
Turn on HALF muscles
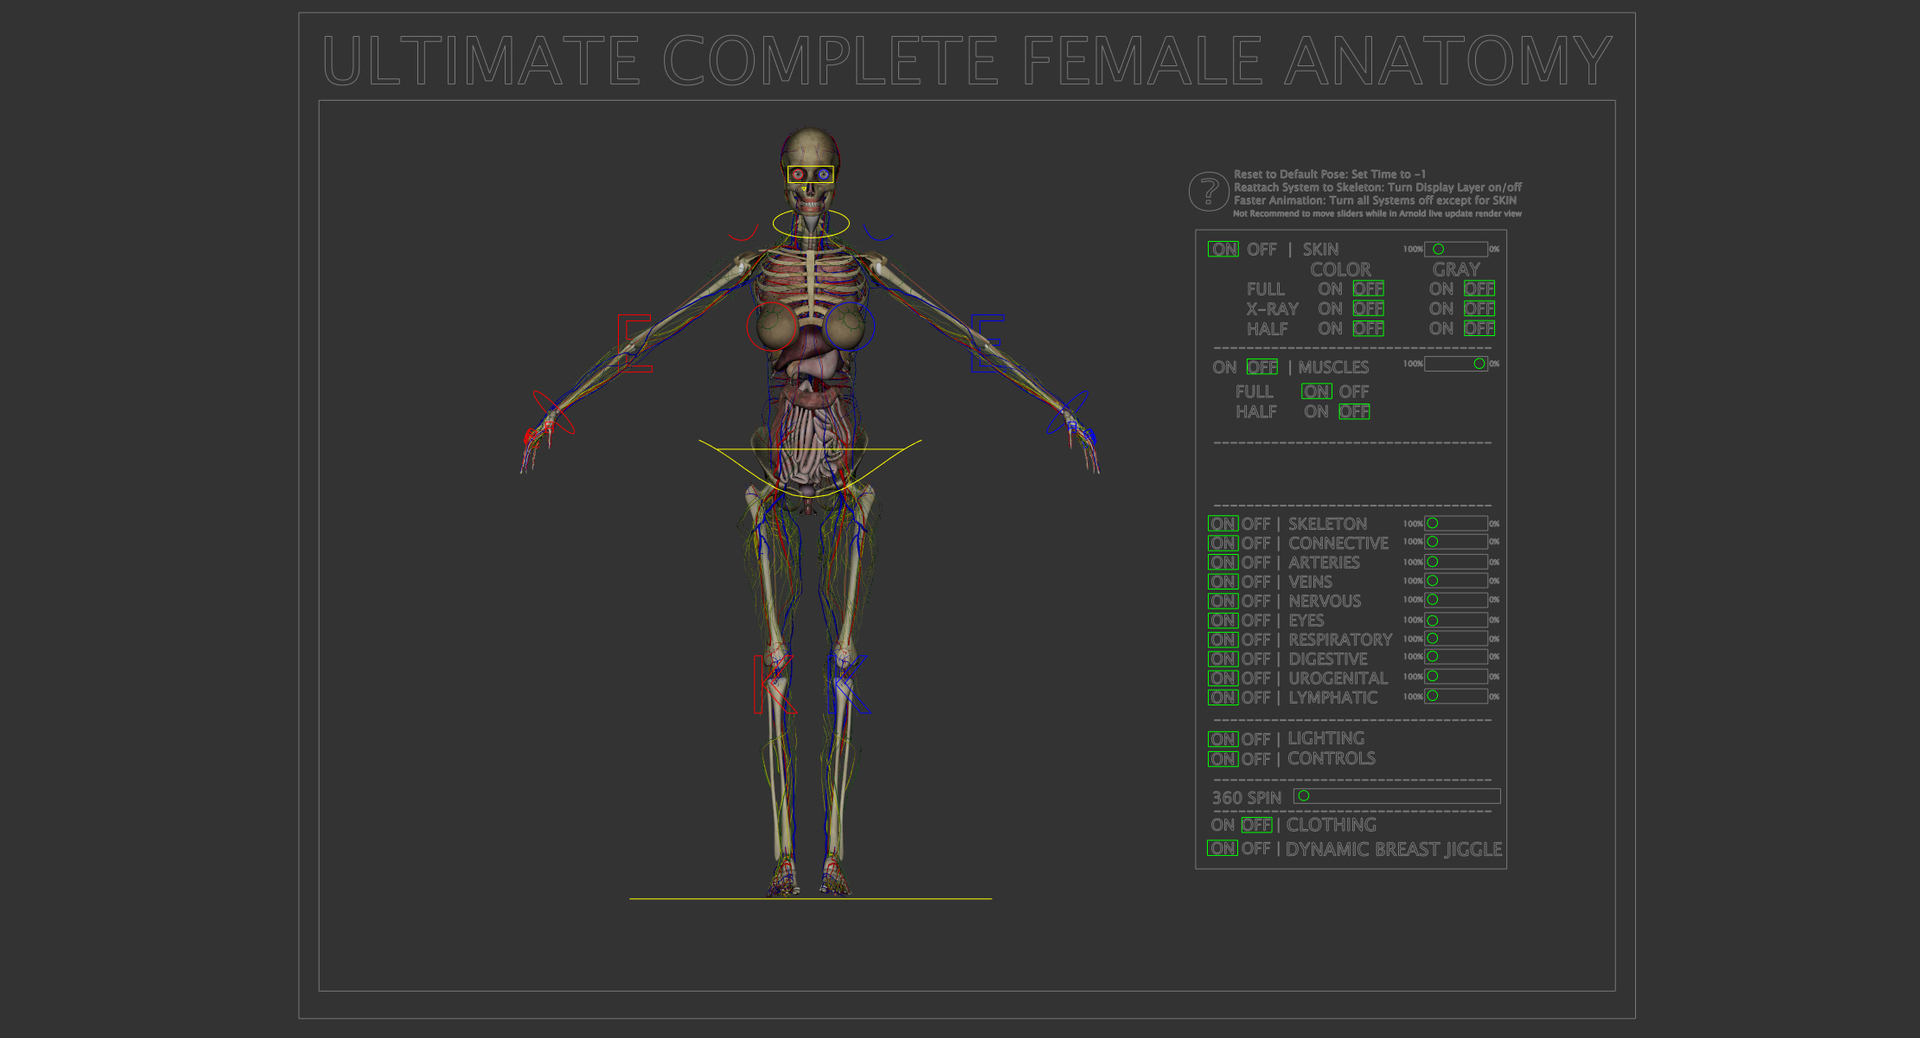pos(1316,411)
